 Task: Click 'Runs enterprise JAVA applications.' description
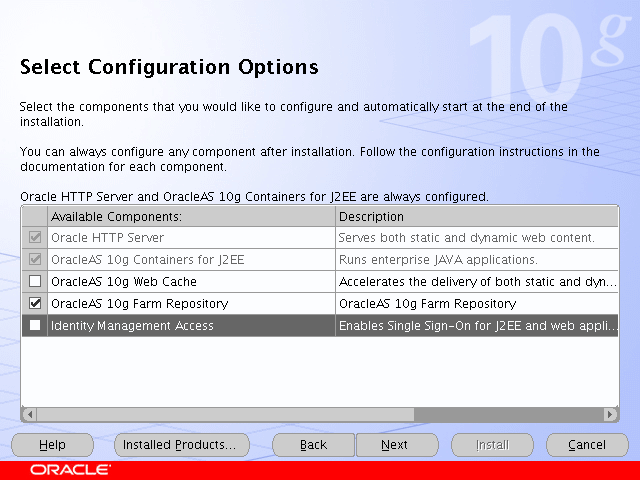pyautogui.click(x=438, y=260)
